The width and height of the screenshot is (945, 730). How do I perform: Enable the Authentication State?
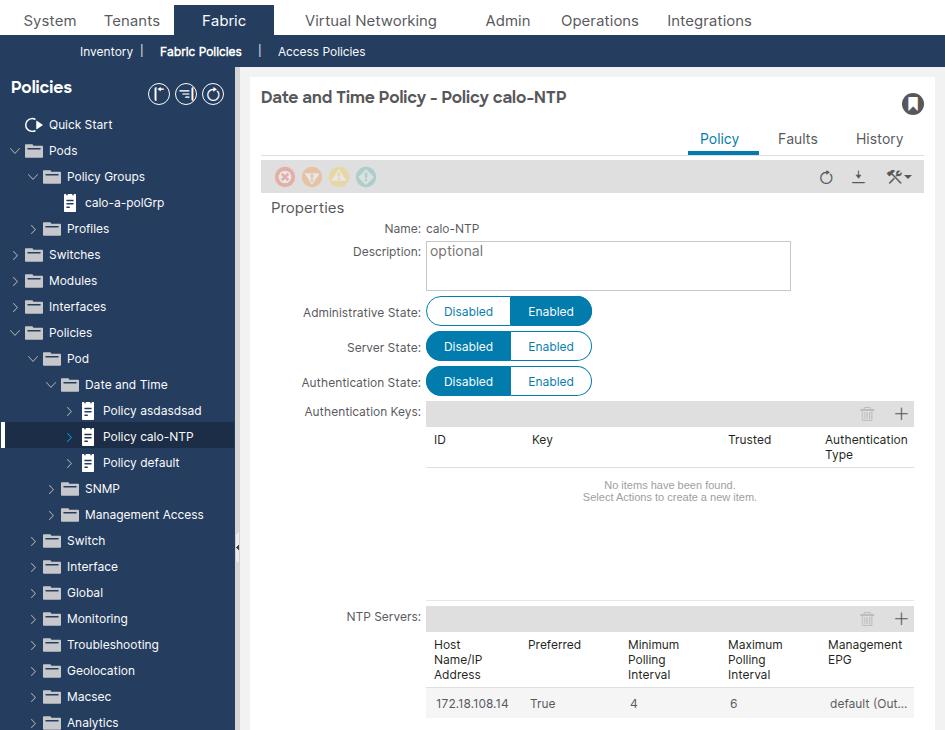click(550, 381)
